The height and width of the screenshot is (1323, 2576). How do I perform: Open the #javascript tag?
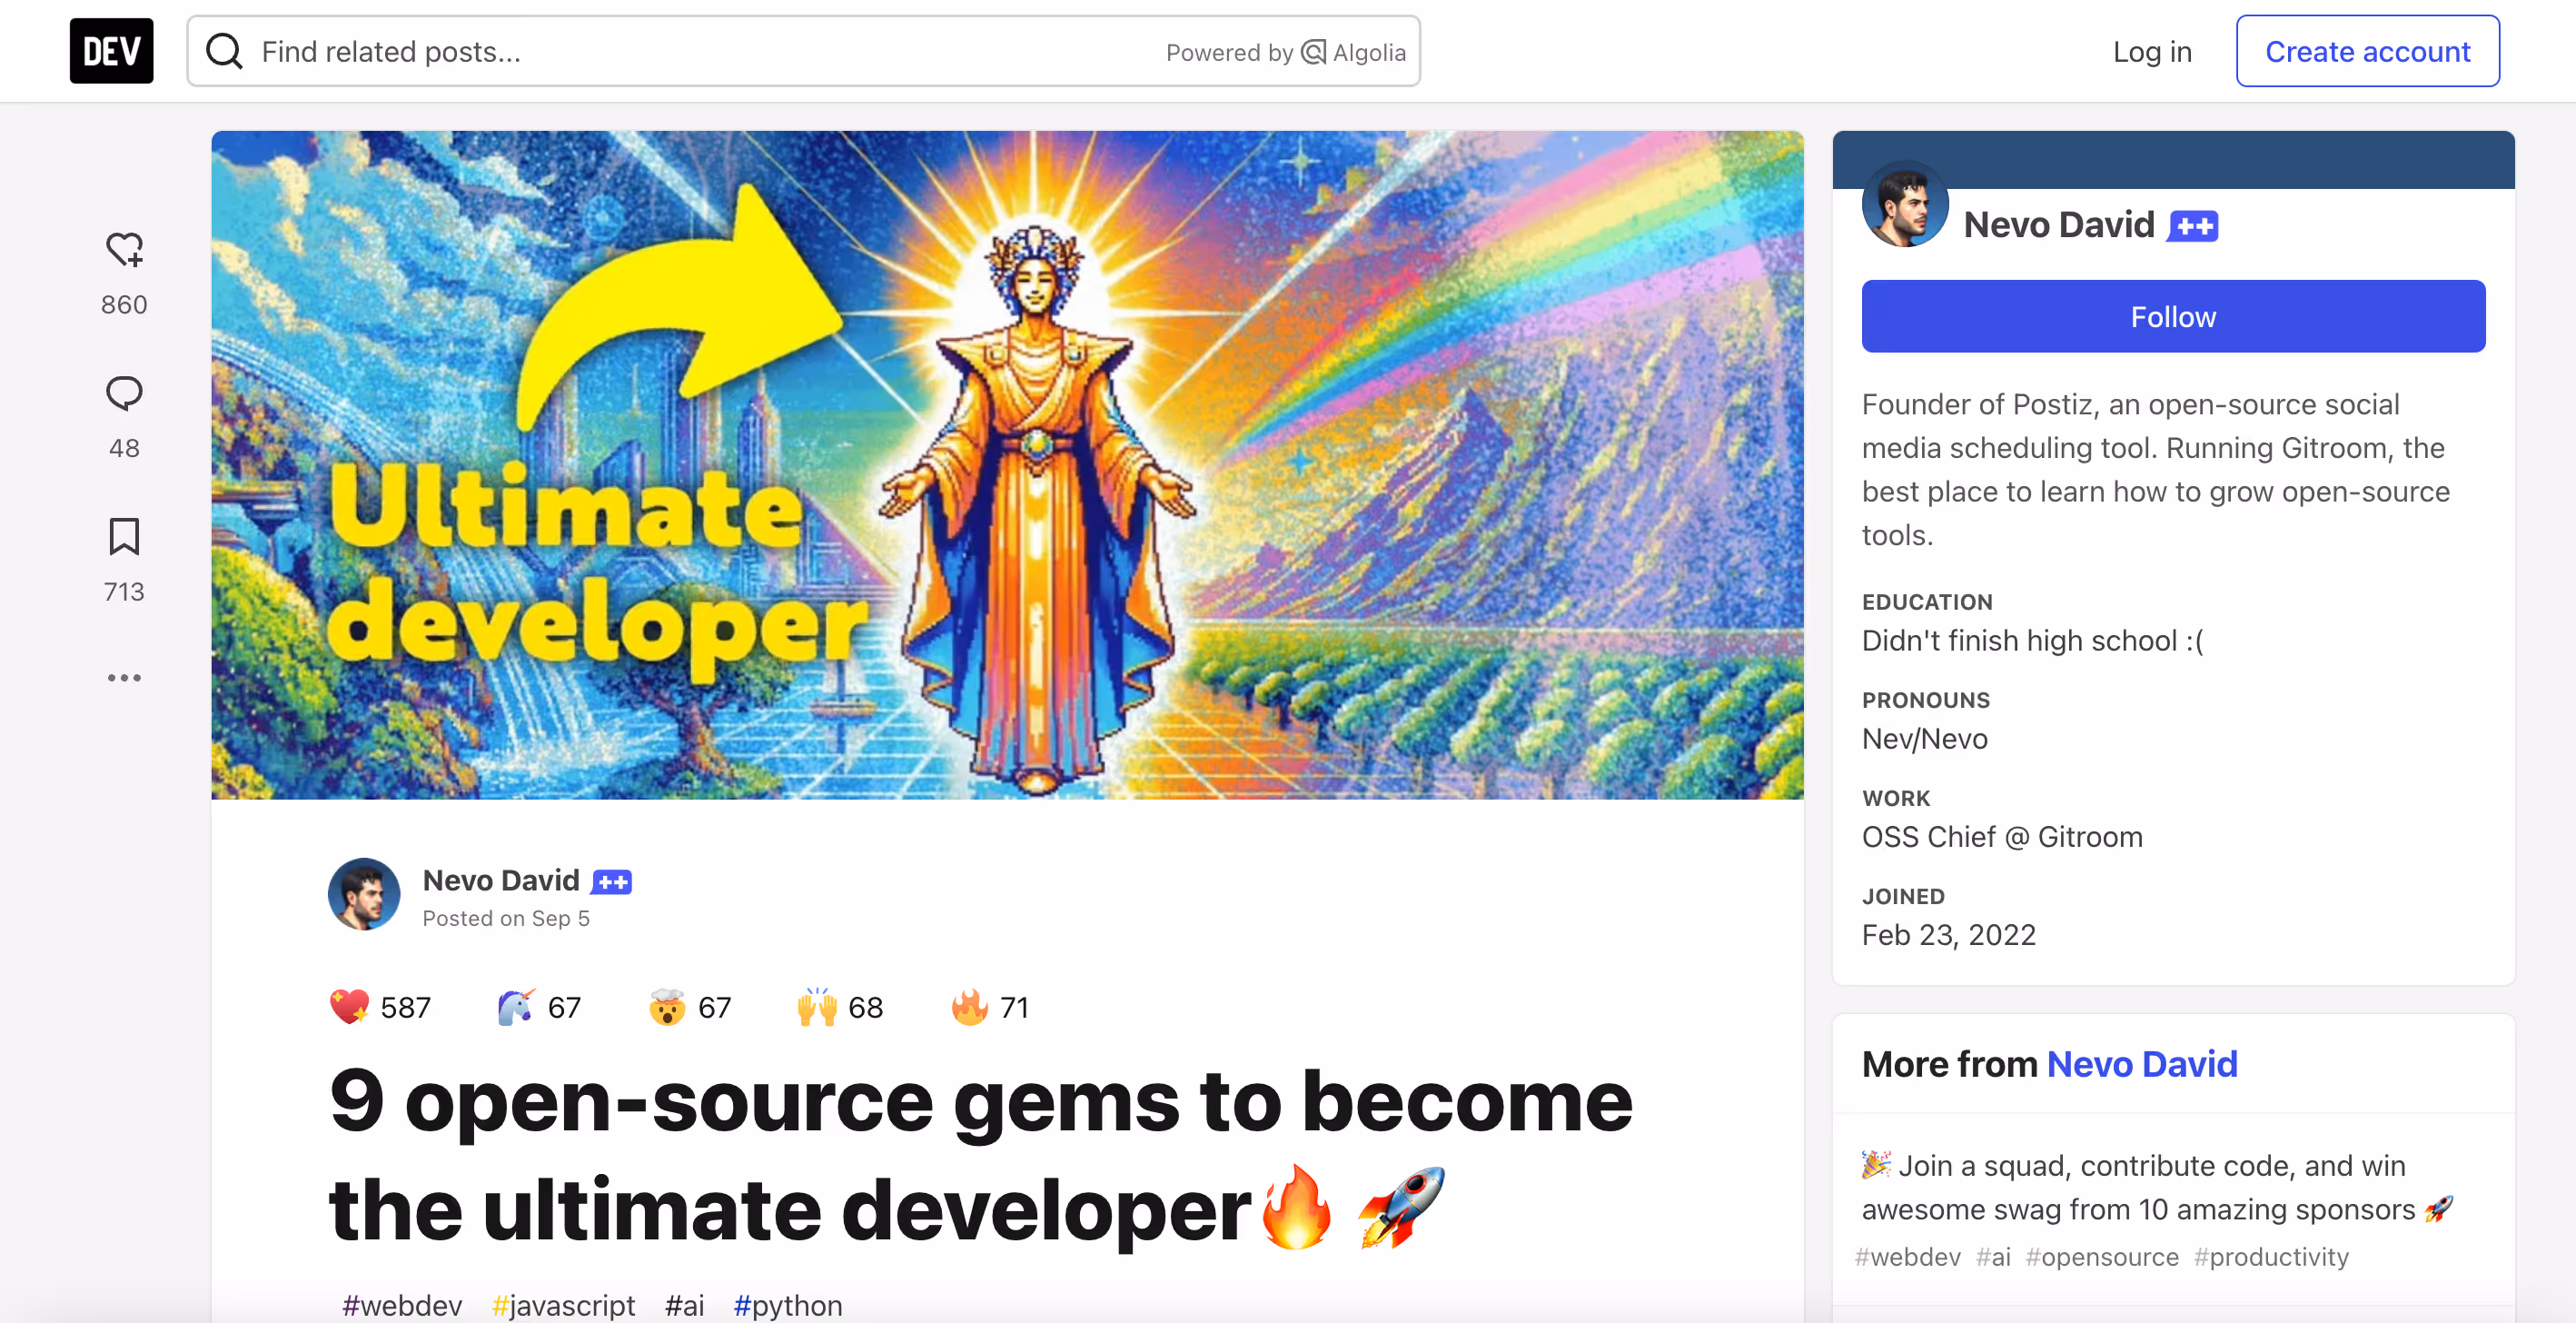(563, 1305)
